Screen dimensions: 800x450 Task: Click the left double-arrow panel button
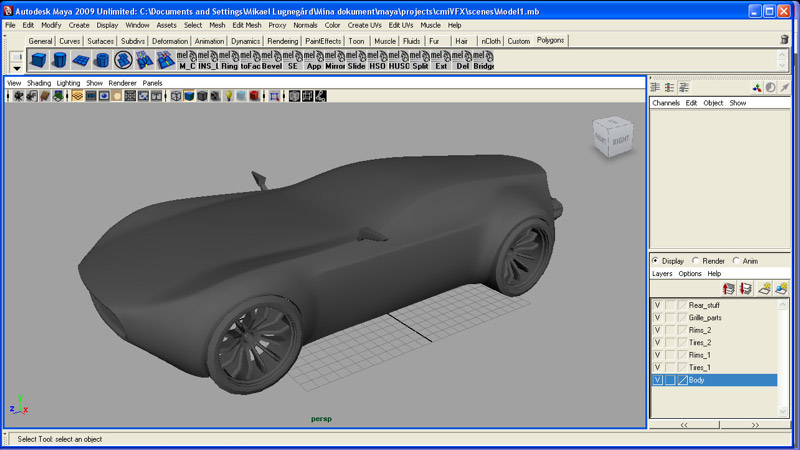(x=684, y=424)
